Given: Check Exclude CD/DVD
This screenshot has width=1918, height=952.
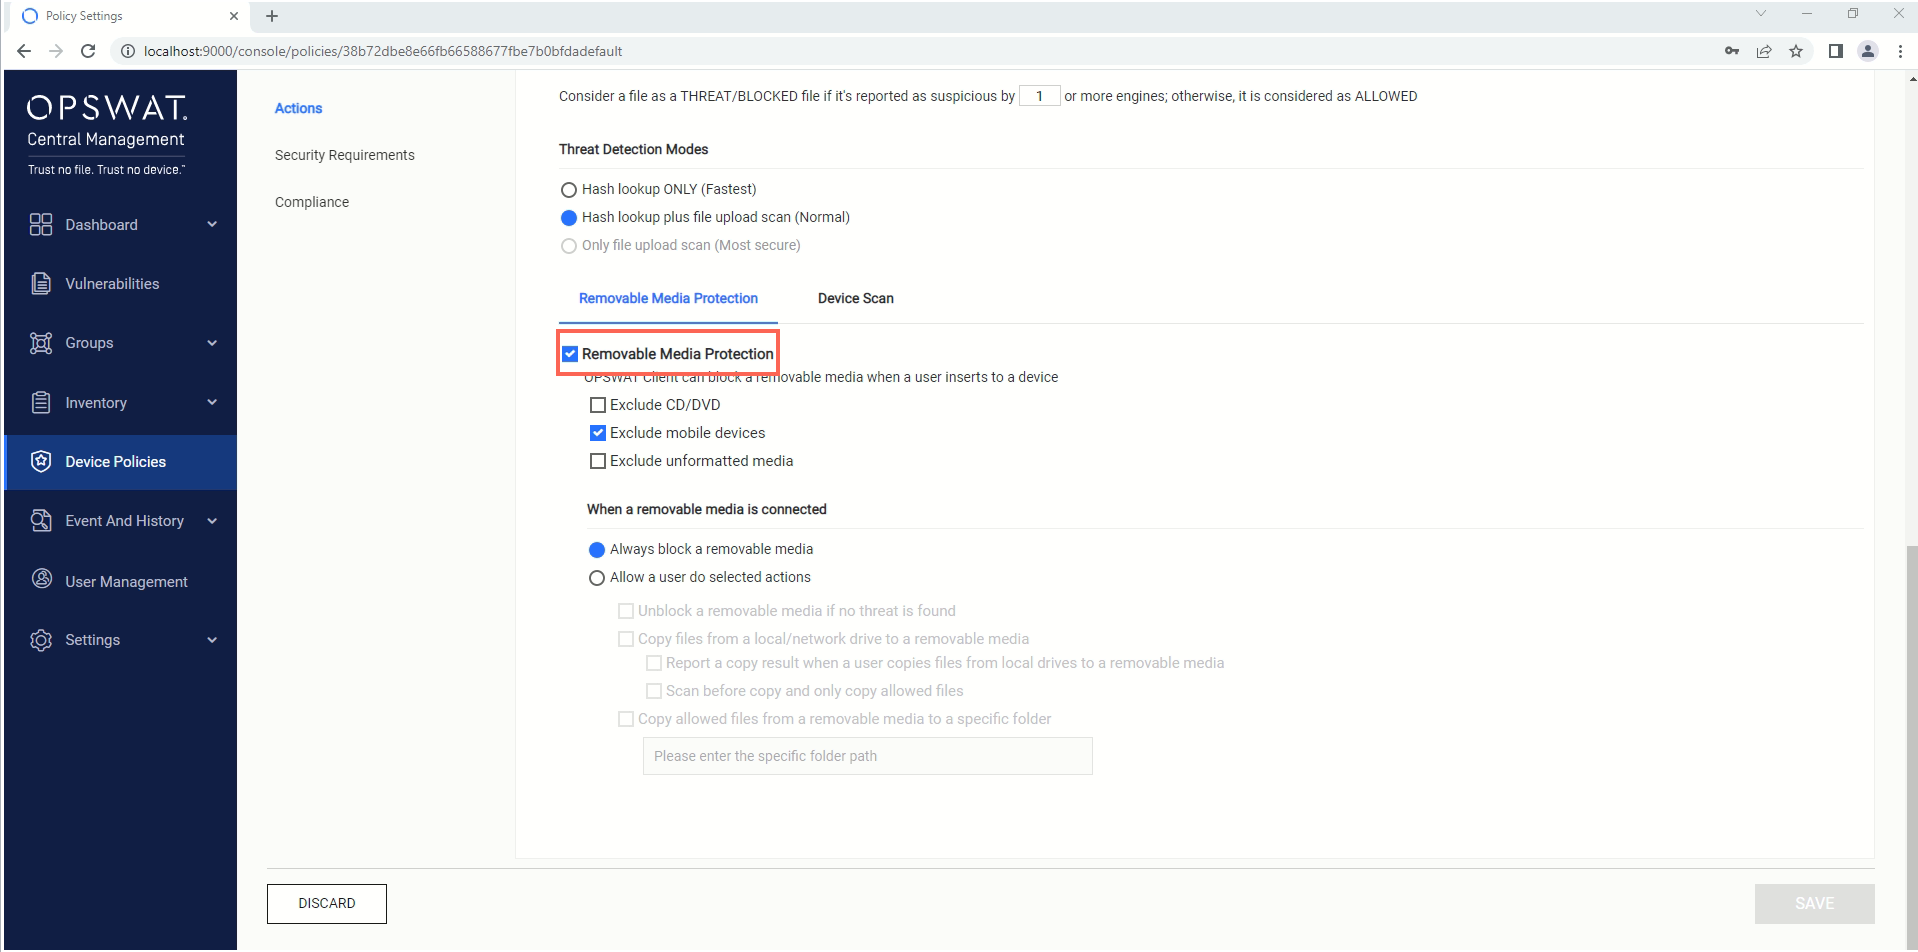Looking at the screenshot, I should (x=598, y=405).
